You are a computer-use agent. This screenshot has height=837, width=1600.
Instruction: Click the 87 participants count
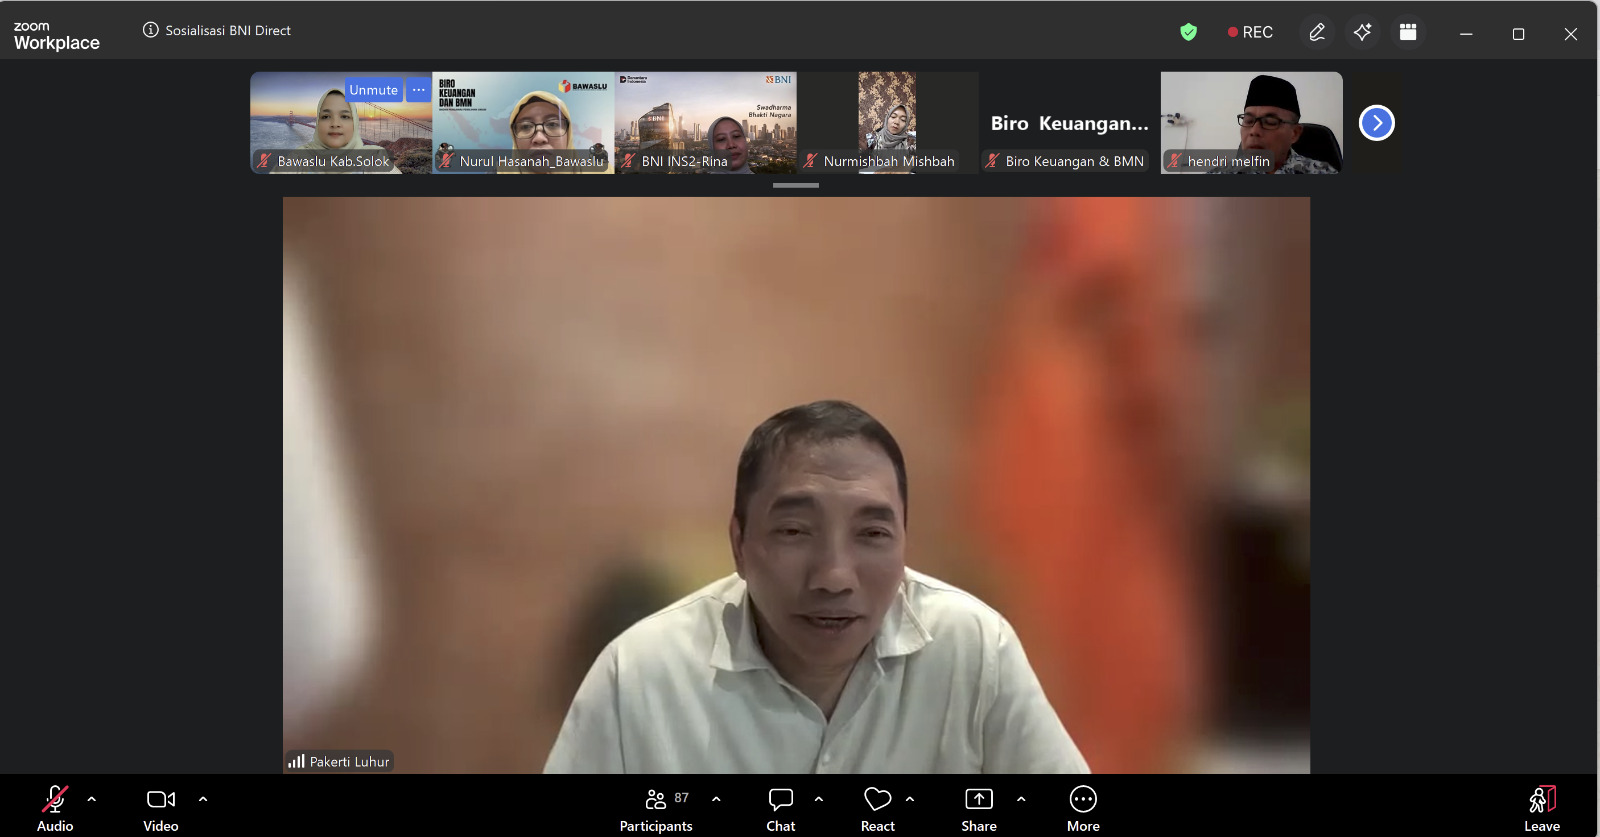(x=682, y=798)
